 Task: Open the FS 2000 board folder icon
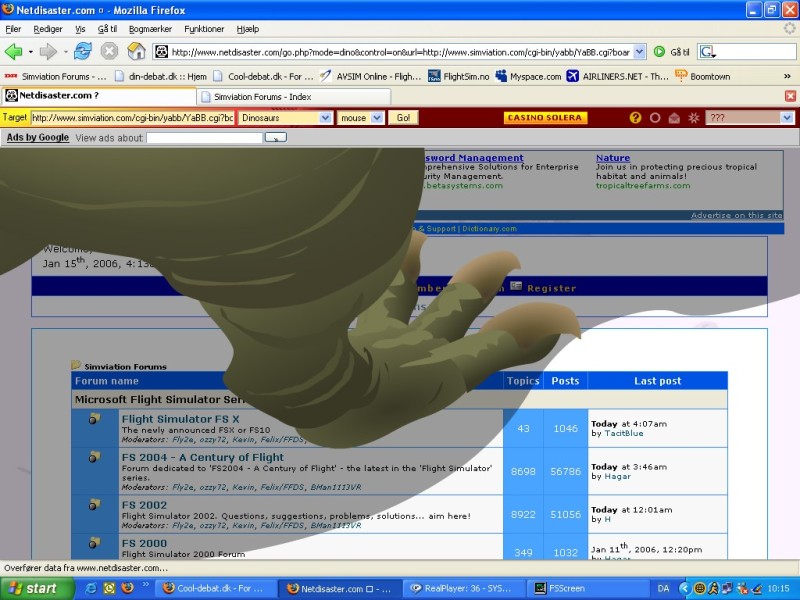(94, 543)
